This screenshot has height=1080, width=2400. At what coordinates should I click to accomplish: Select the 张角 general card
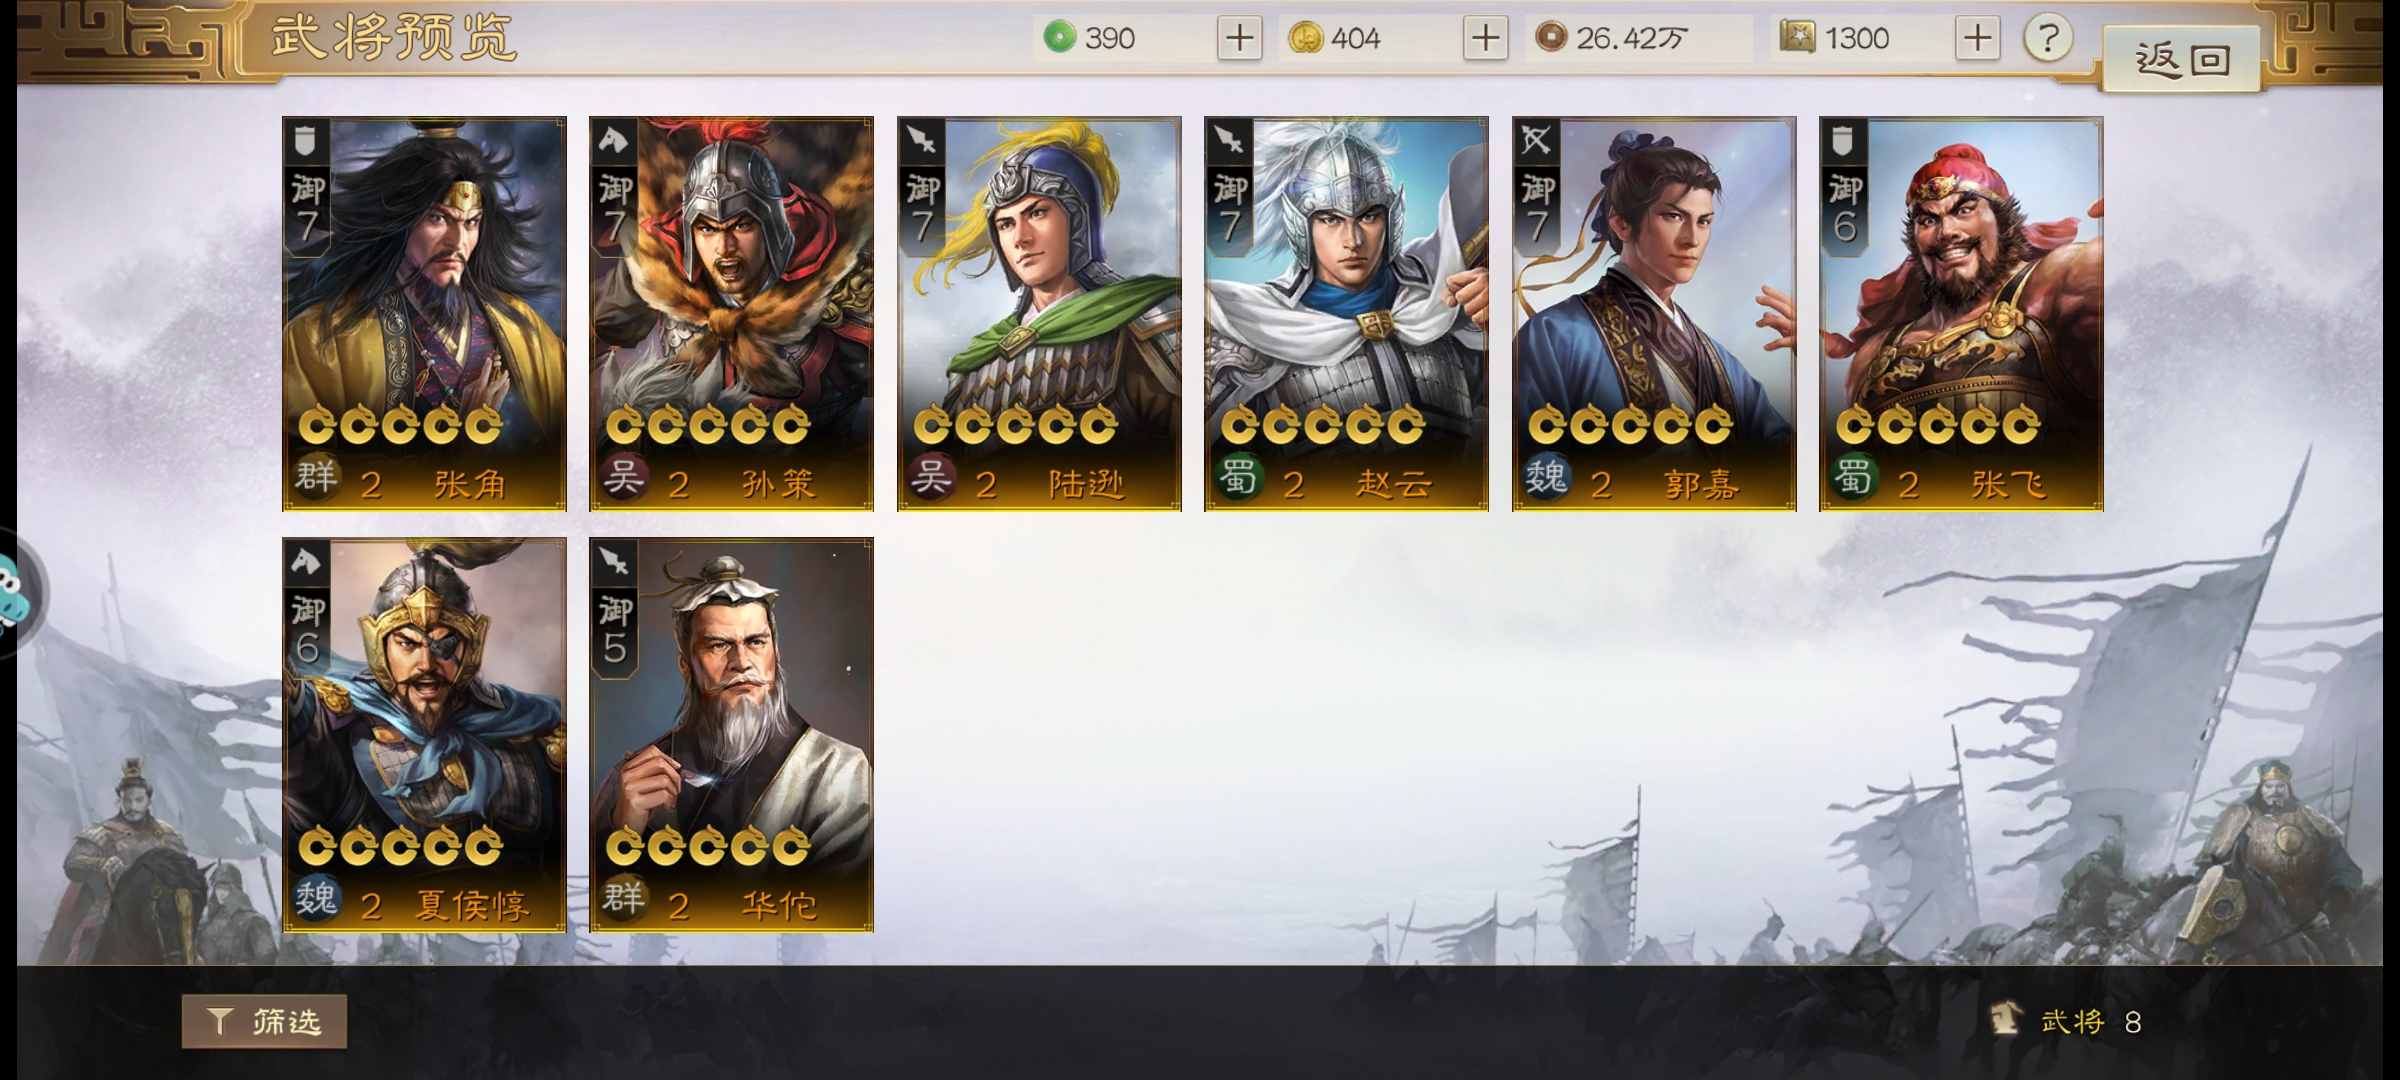[424, 314]
